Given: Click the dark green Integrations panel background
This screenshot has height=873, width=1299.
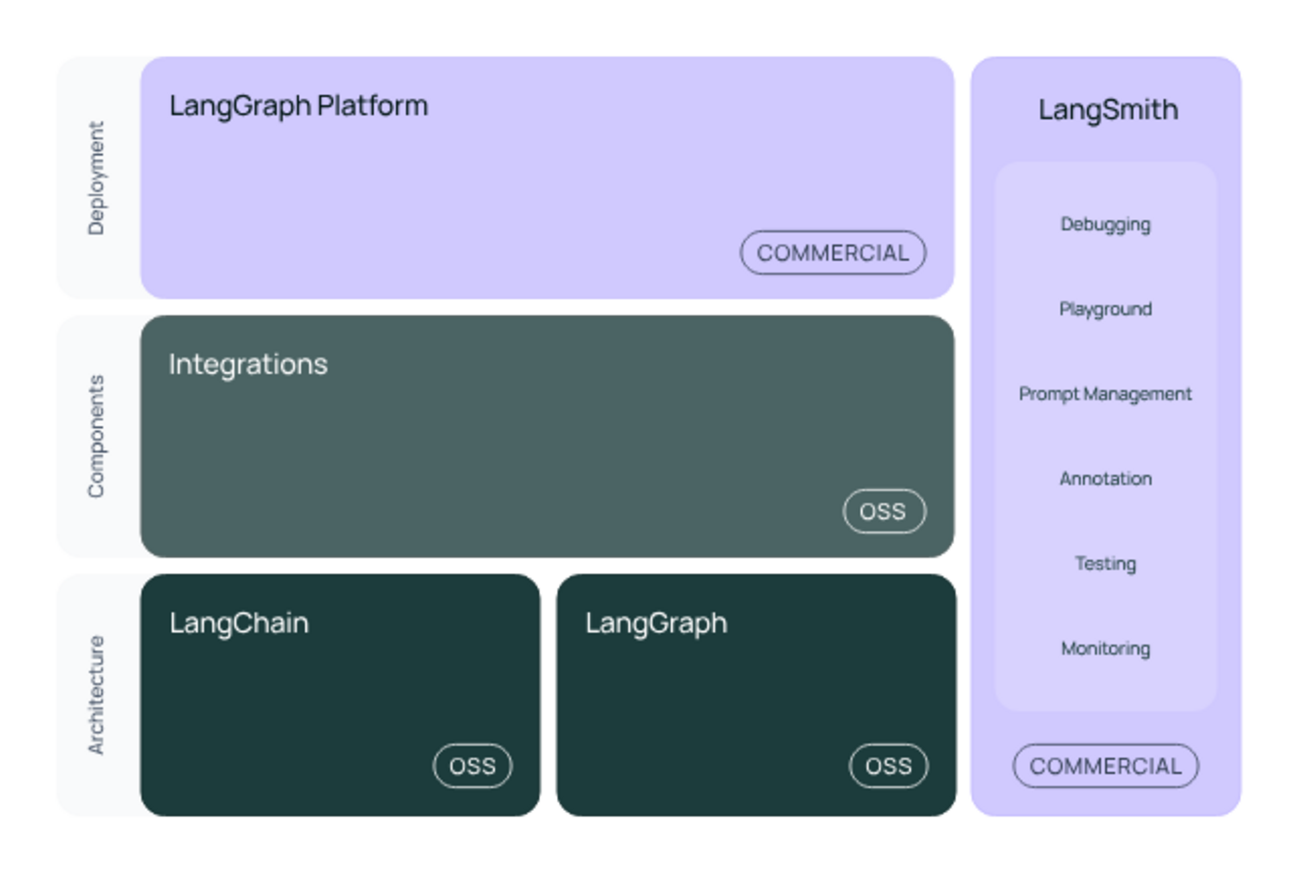Looking at the screenshot, I should tap(547, 436).
